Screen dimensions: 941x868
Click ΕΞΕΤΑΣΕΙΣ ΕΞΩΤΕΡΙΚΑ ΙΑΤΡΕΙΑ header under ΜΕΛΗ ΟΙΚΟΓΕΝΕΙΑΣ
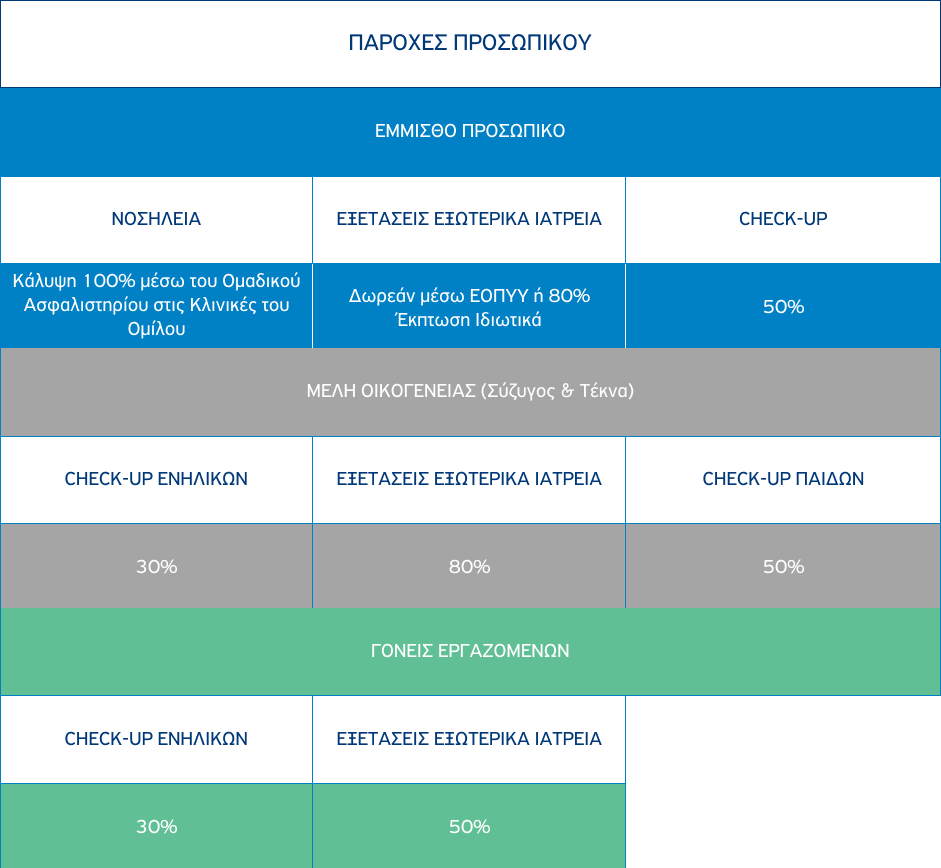(x=469, y=479)
